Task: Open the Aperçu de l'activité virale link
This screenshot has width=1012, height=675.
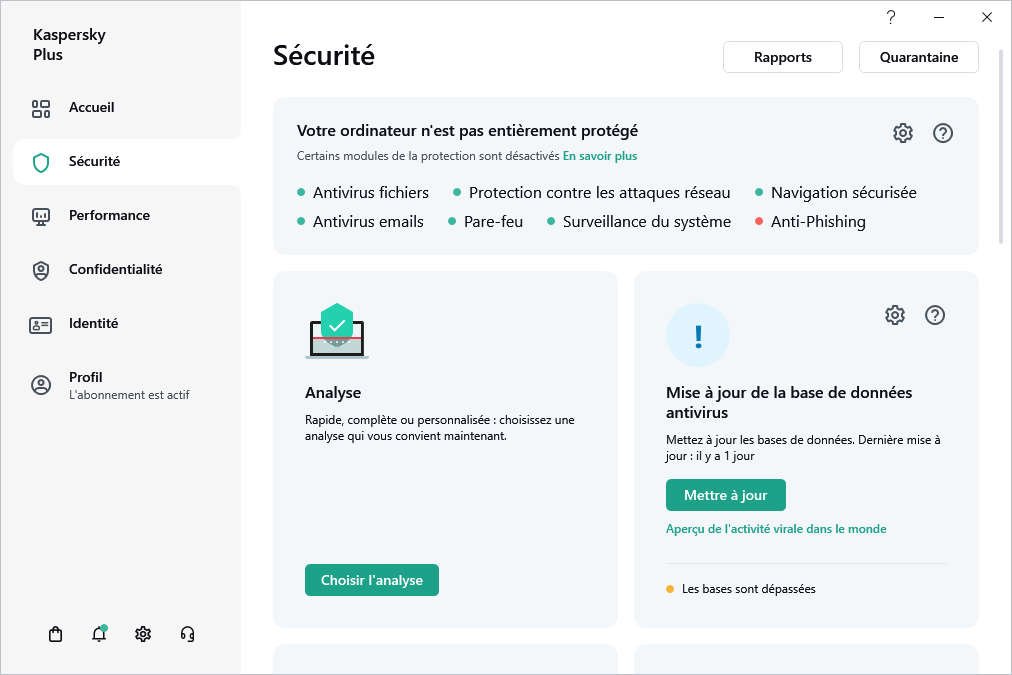Action: (x=776, y=528)
